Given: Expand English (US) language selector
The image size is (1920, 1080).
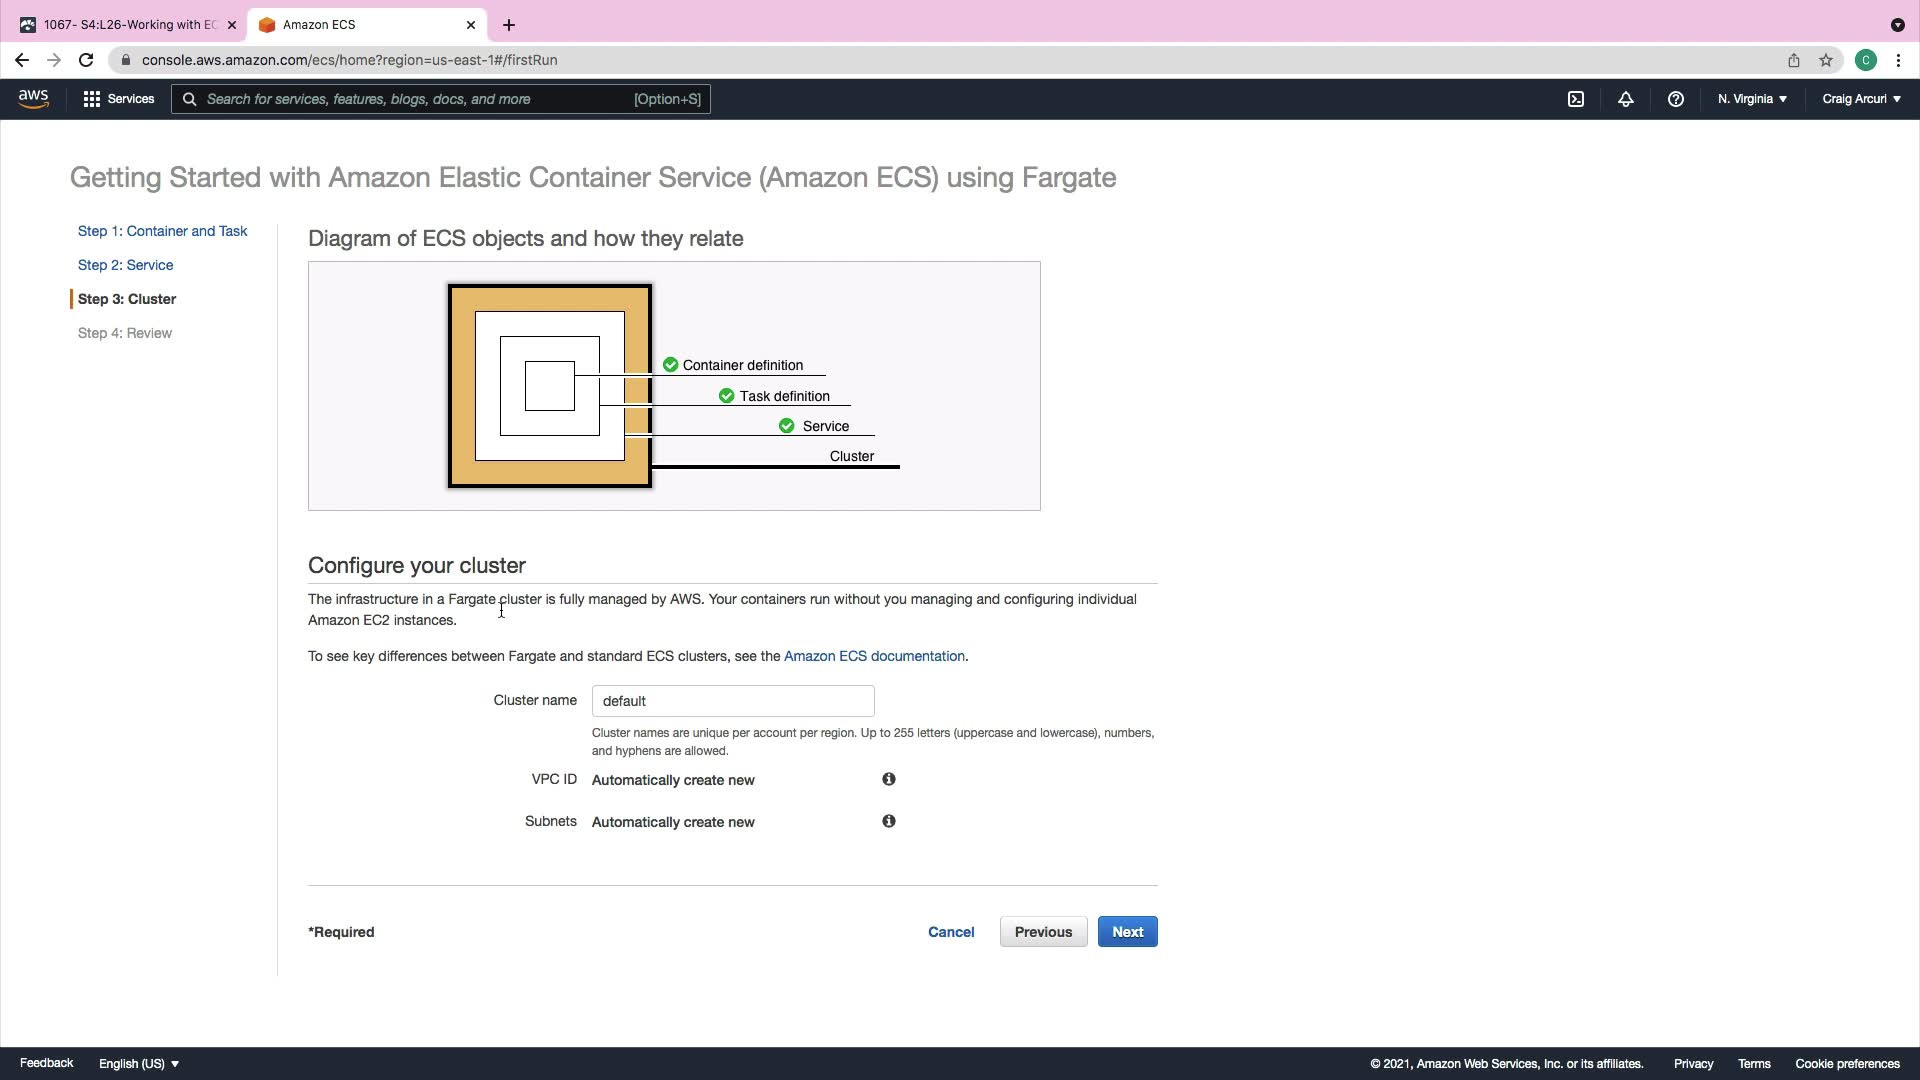Looking at the screenshot, I should (x=139, y=1063).
